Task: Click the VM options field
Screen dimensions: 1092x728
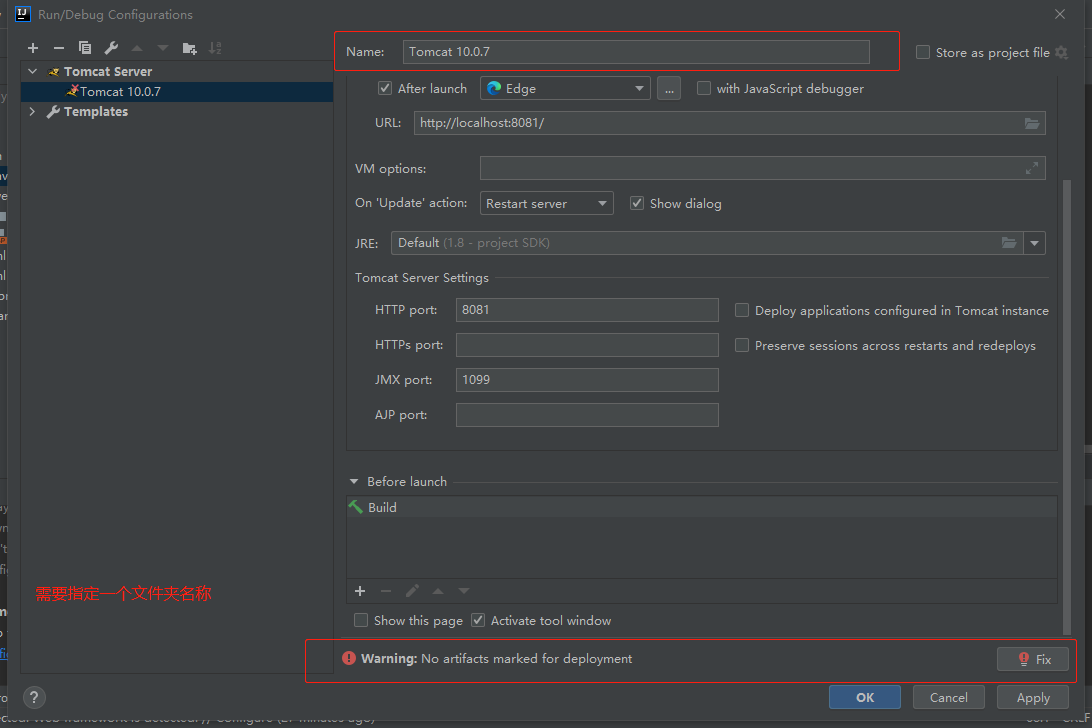Action: [x=763, y=168]
